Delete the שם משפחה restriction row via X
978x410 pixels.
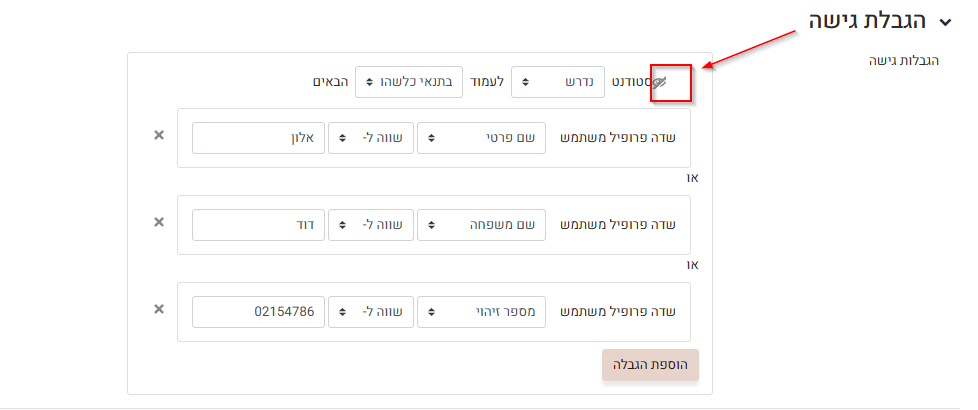click(158, 222)
